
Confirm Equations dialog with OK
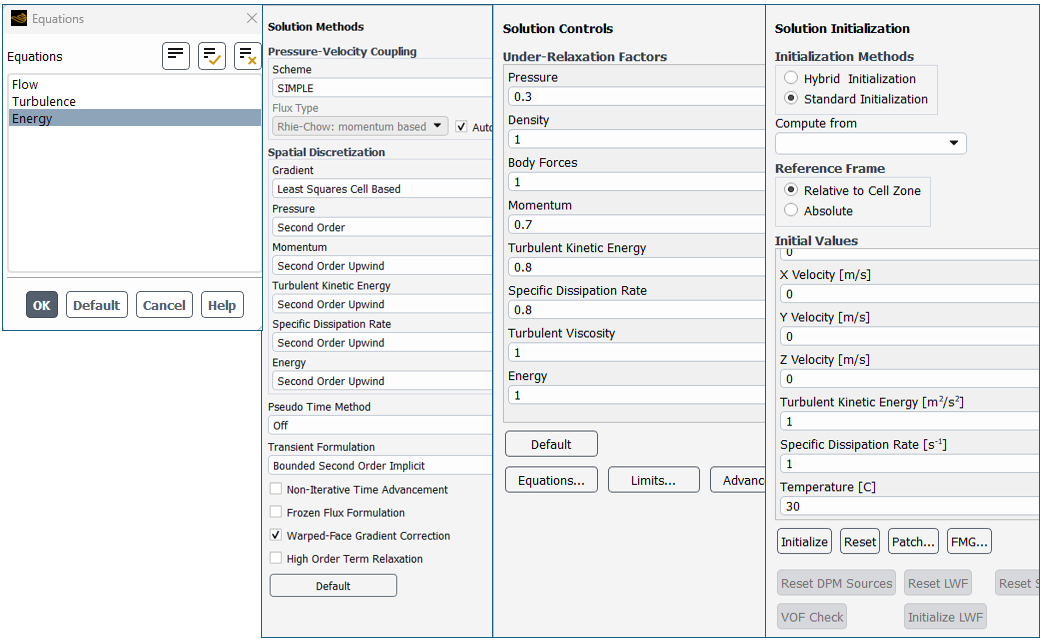(x=42, y=305)
